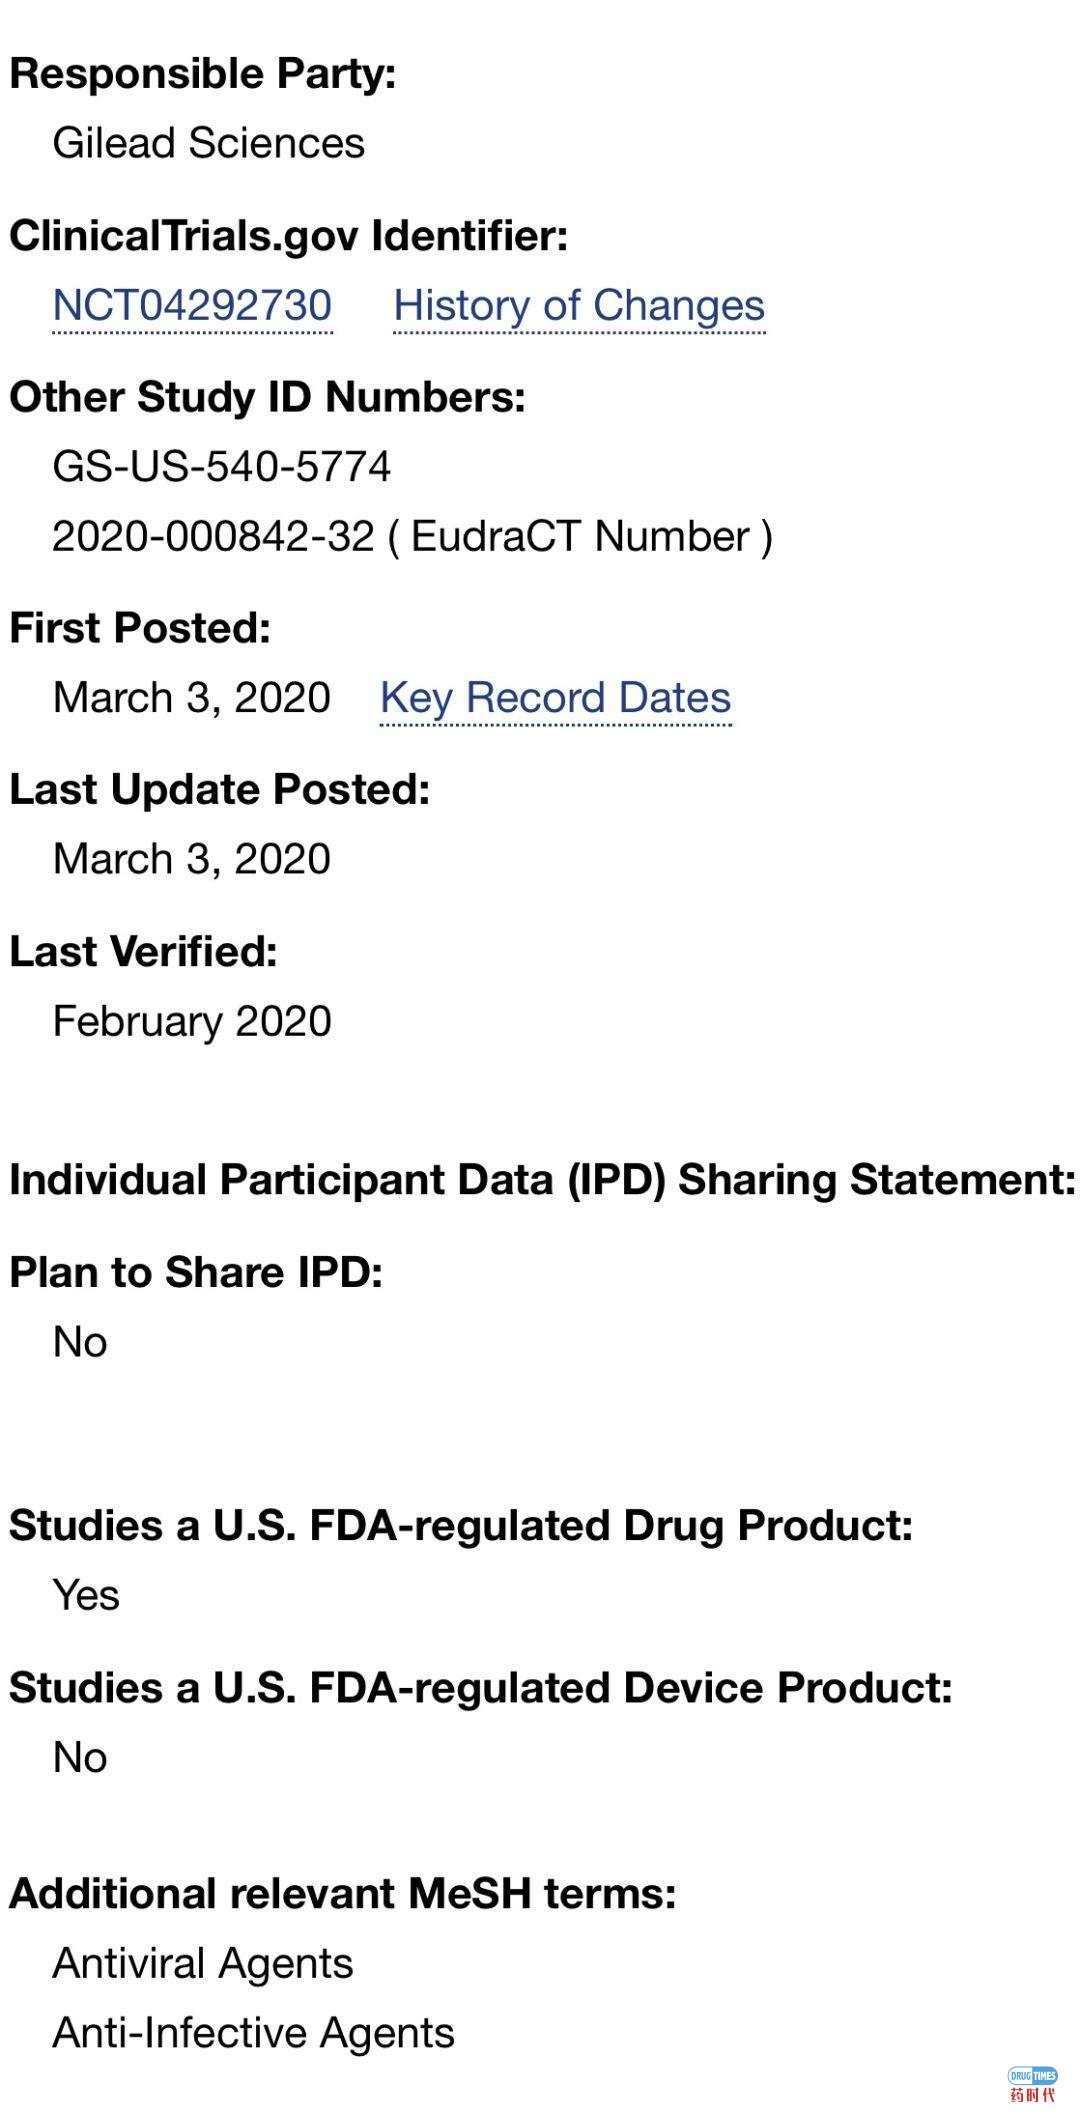The height and width of the screenshot is (2115, 1080).
Task: Click the Other Study ID Numbers heading
Action: 267,397
